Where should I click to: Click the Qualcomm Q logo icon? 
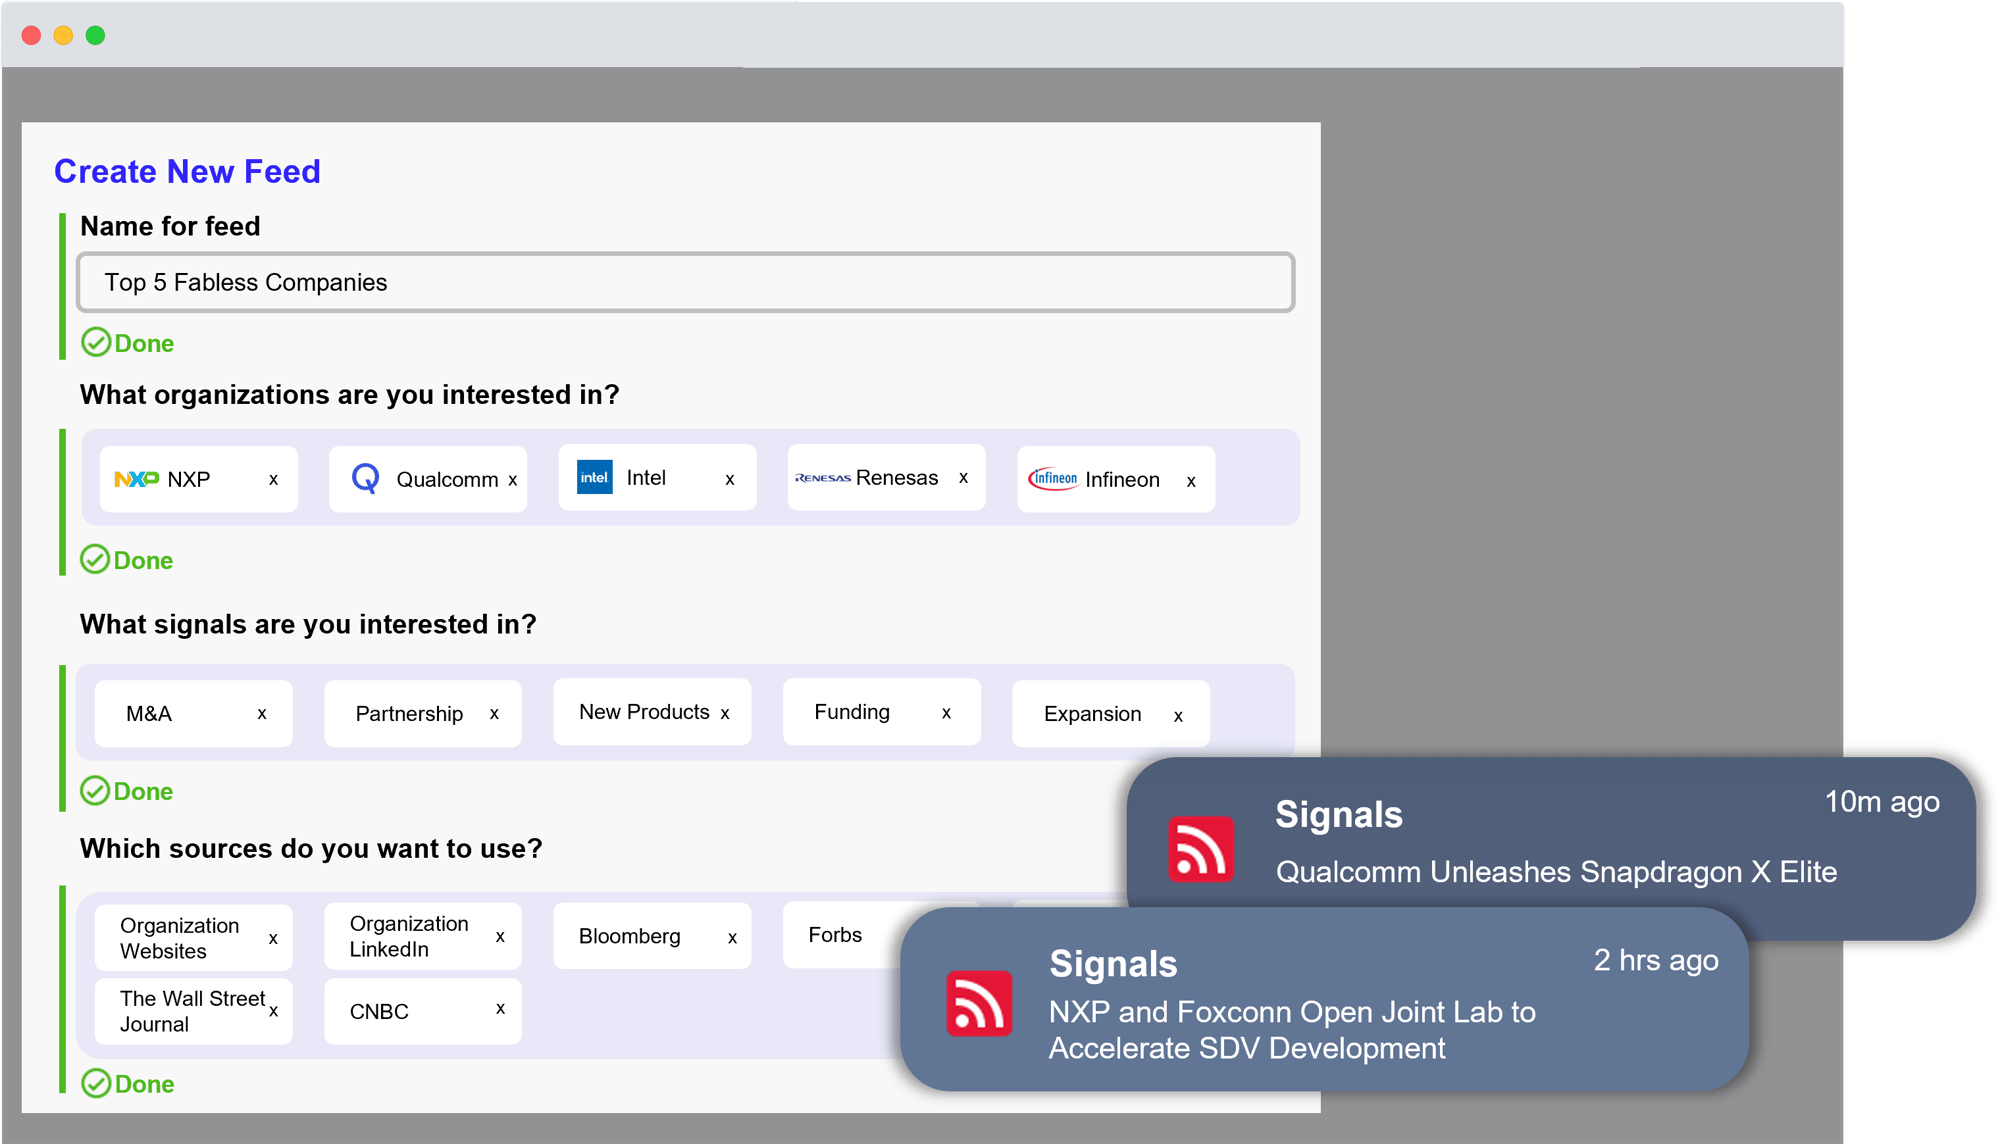pos(366,478)
